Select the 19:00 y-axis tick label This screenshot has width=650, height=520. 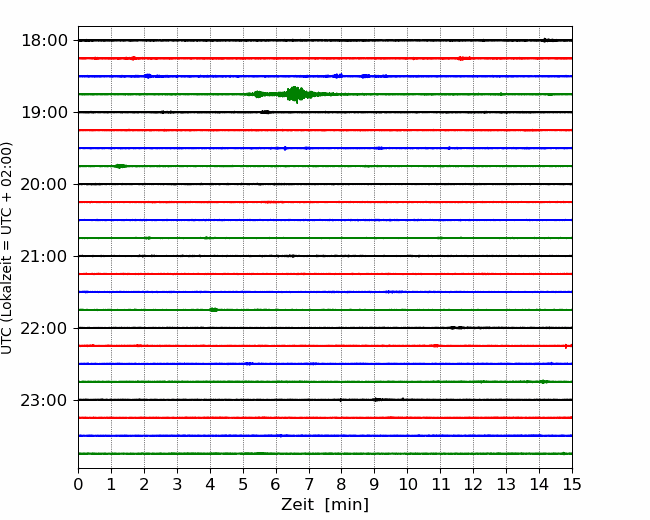[44, 112]
